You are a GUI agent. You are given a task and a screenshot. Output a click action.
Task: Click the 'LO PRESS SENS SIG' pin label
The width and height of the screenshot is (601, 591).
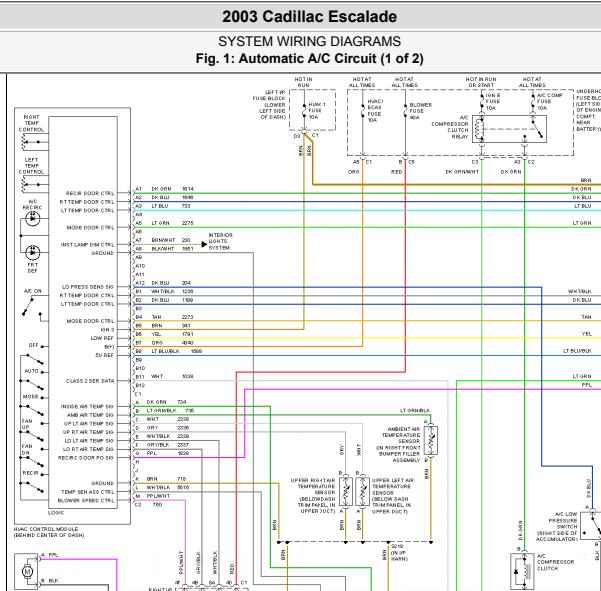(x=88, y=287)
